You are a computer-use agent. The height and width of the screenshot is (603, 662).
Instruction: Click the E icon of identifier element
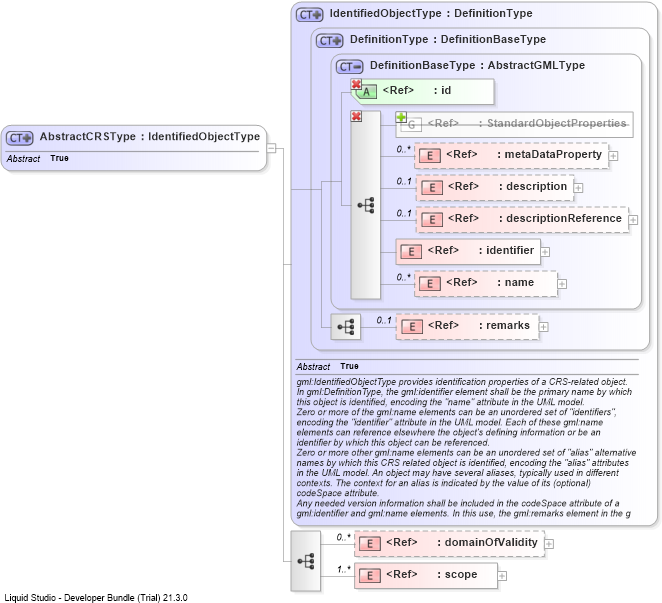click(411, 252)
